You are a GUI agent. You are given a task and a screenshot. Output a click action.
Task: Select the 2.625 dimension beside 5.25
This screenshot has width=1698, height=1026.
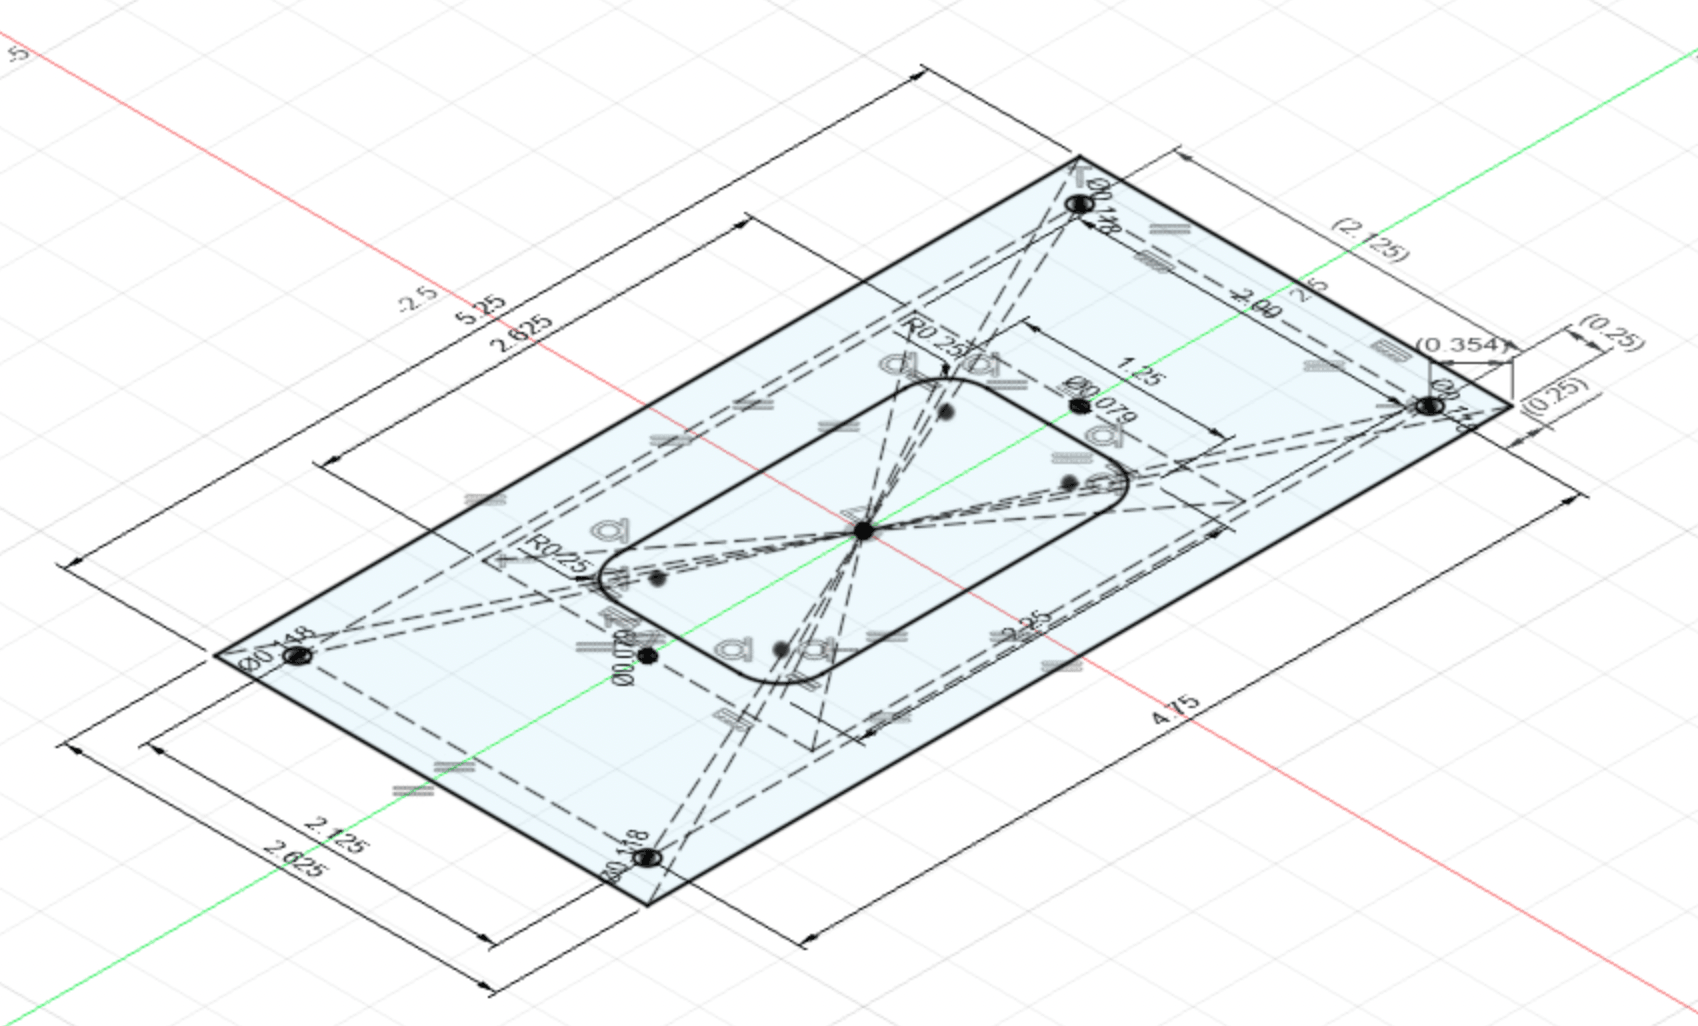(519, 333)
